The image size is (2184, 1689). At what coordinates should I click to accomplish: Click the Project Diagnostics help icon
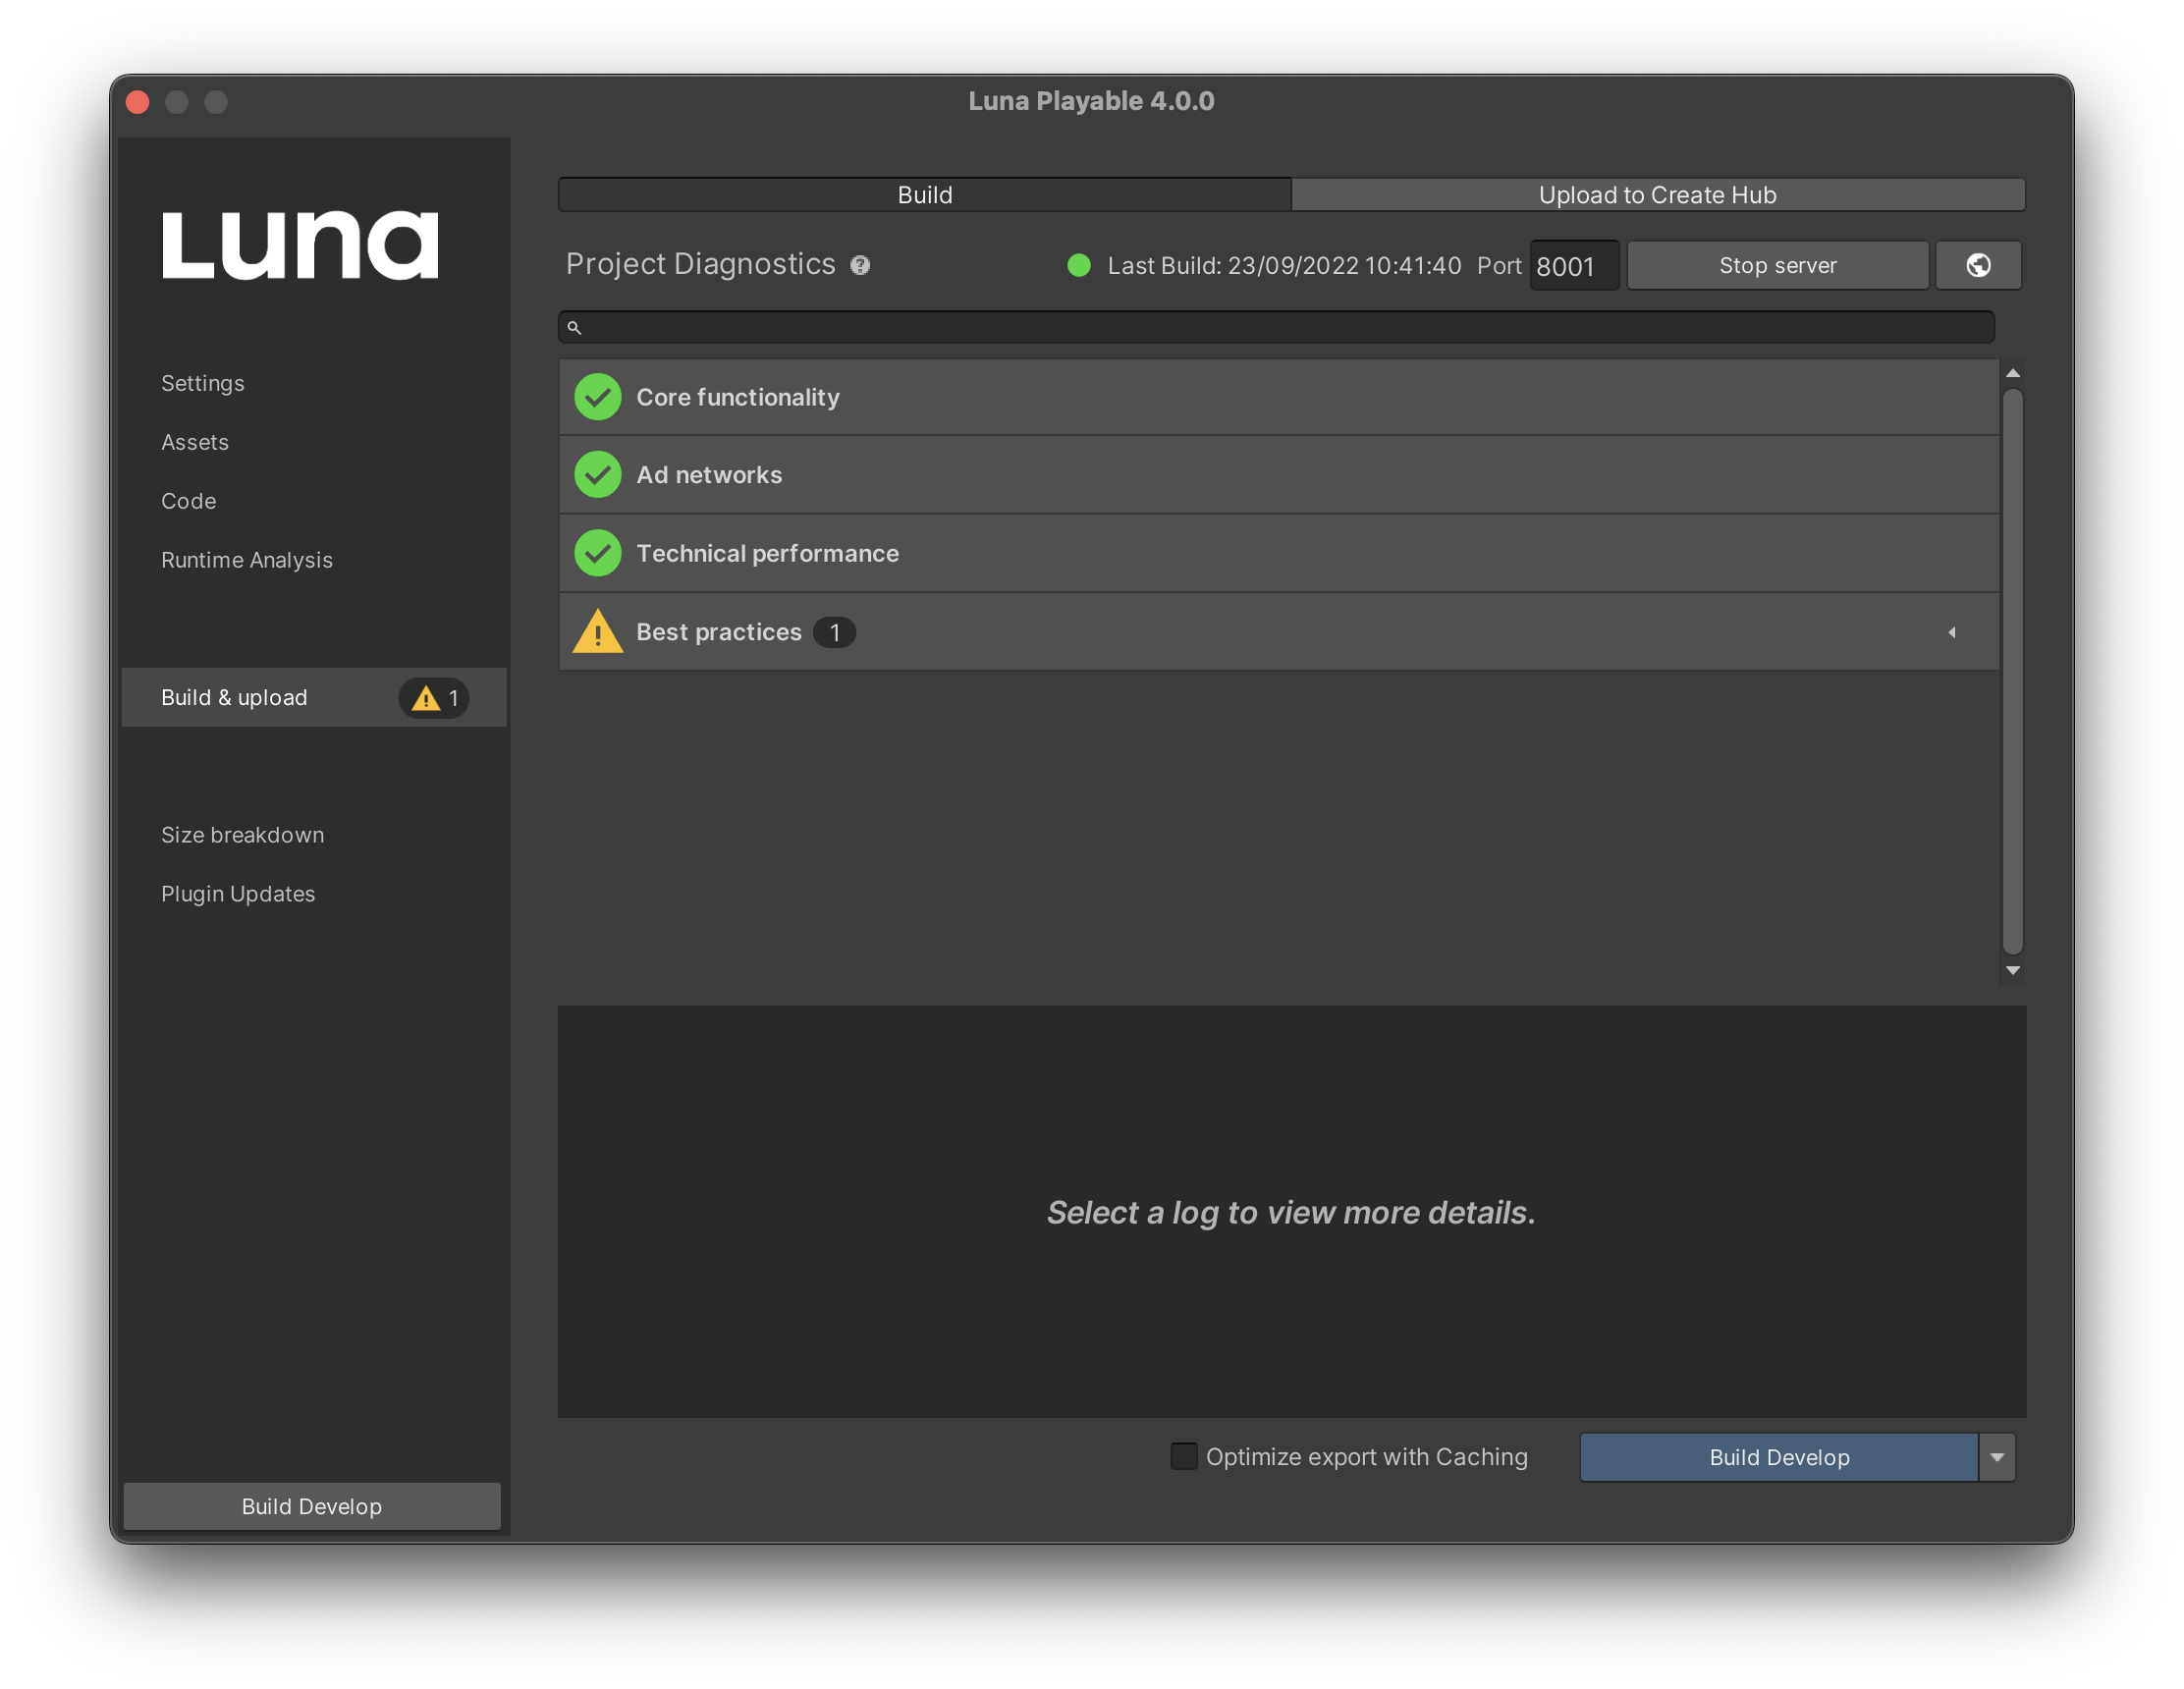pyautogui.click(x=860, y=265)
